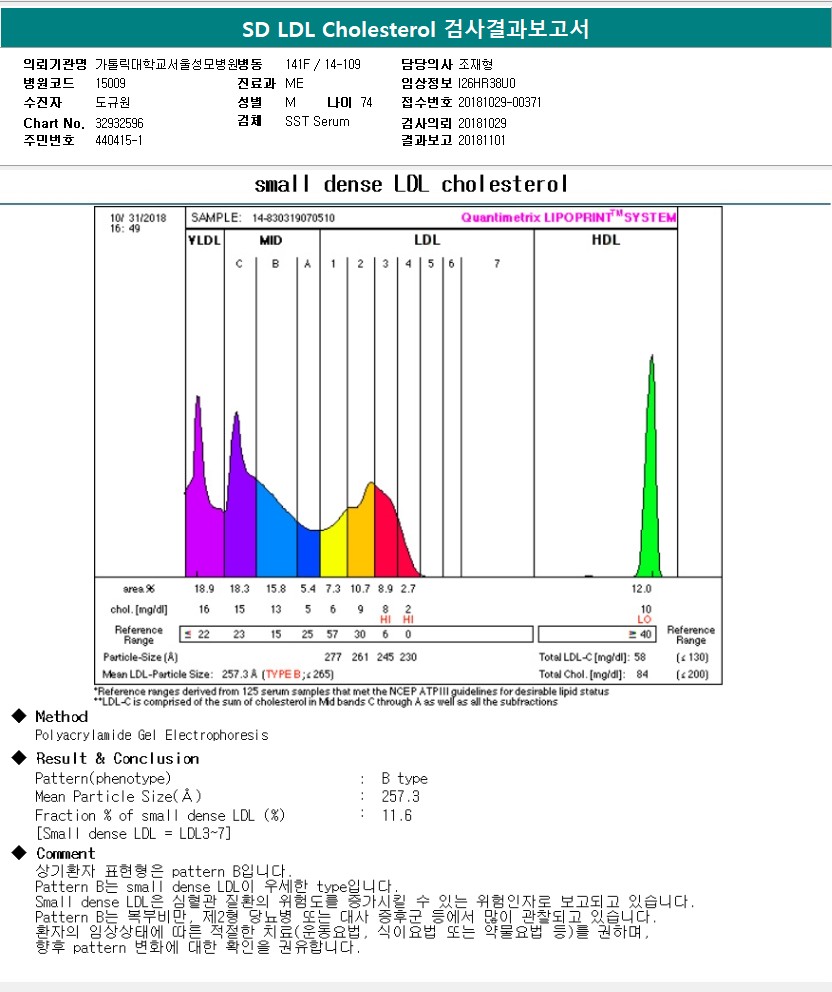
Task: Click 'Polyacrylamide Gel Electrophoresis' text
Action: [x=152, y=735]
